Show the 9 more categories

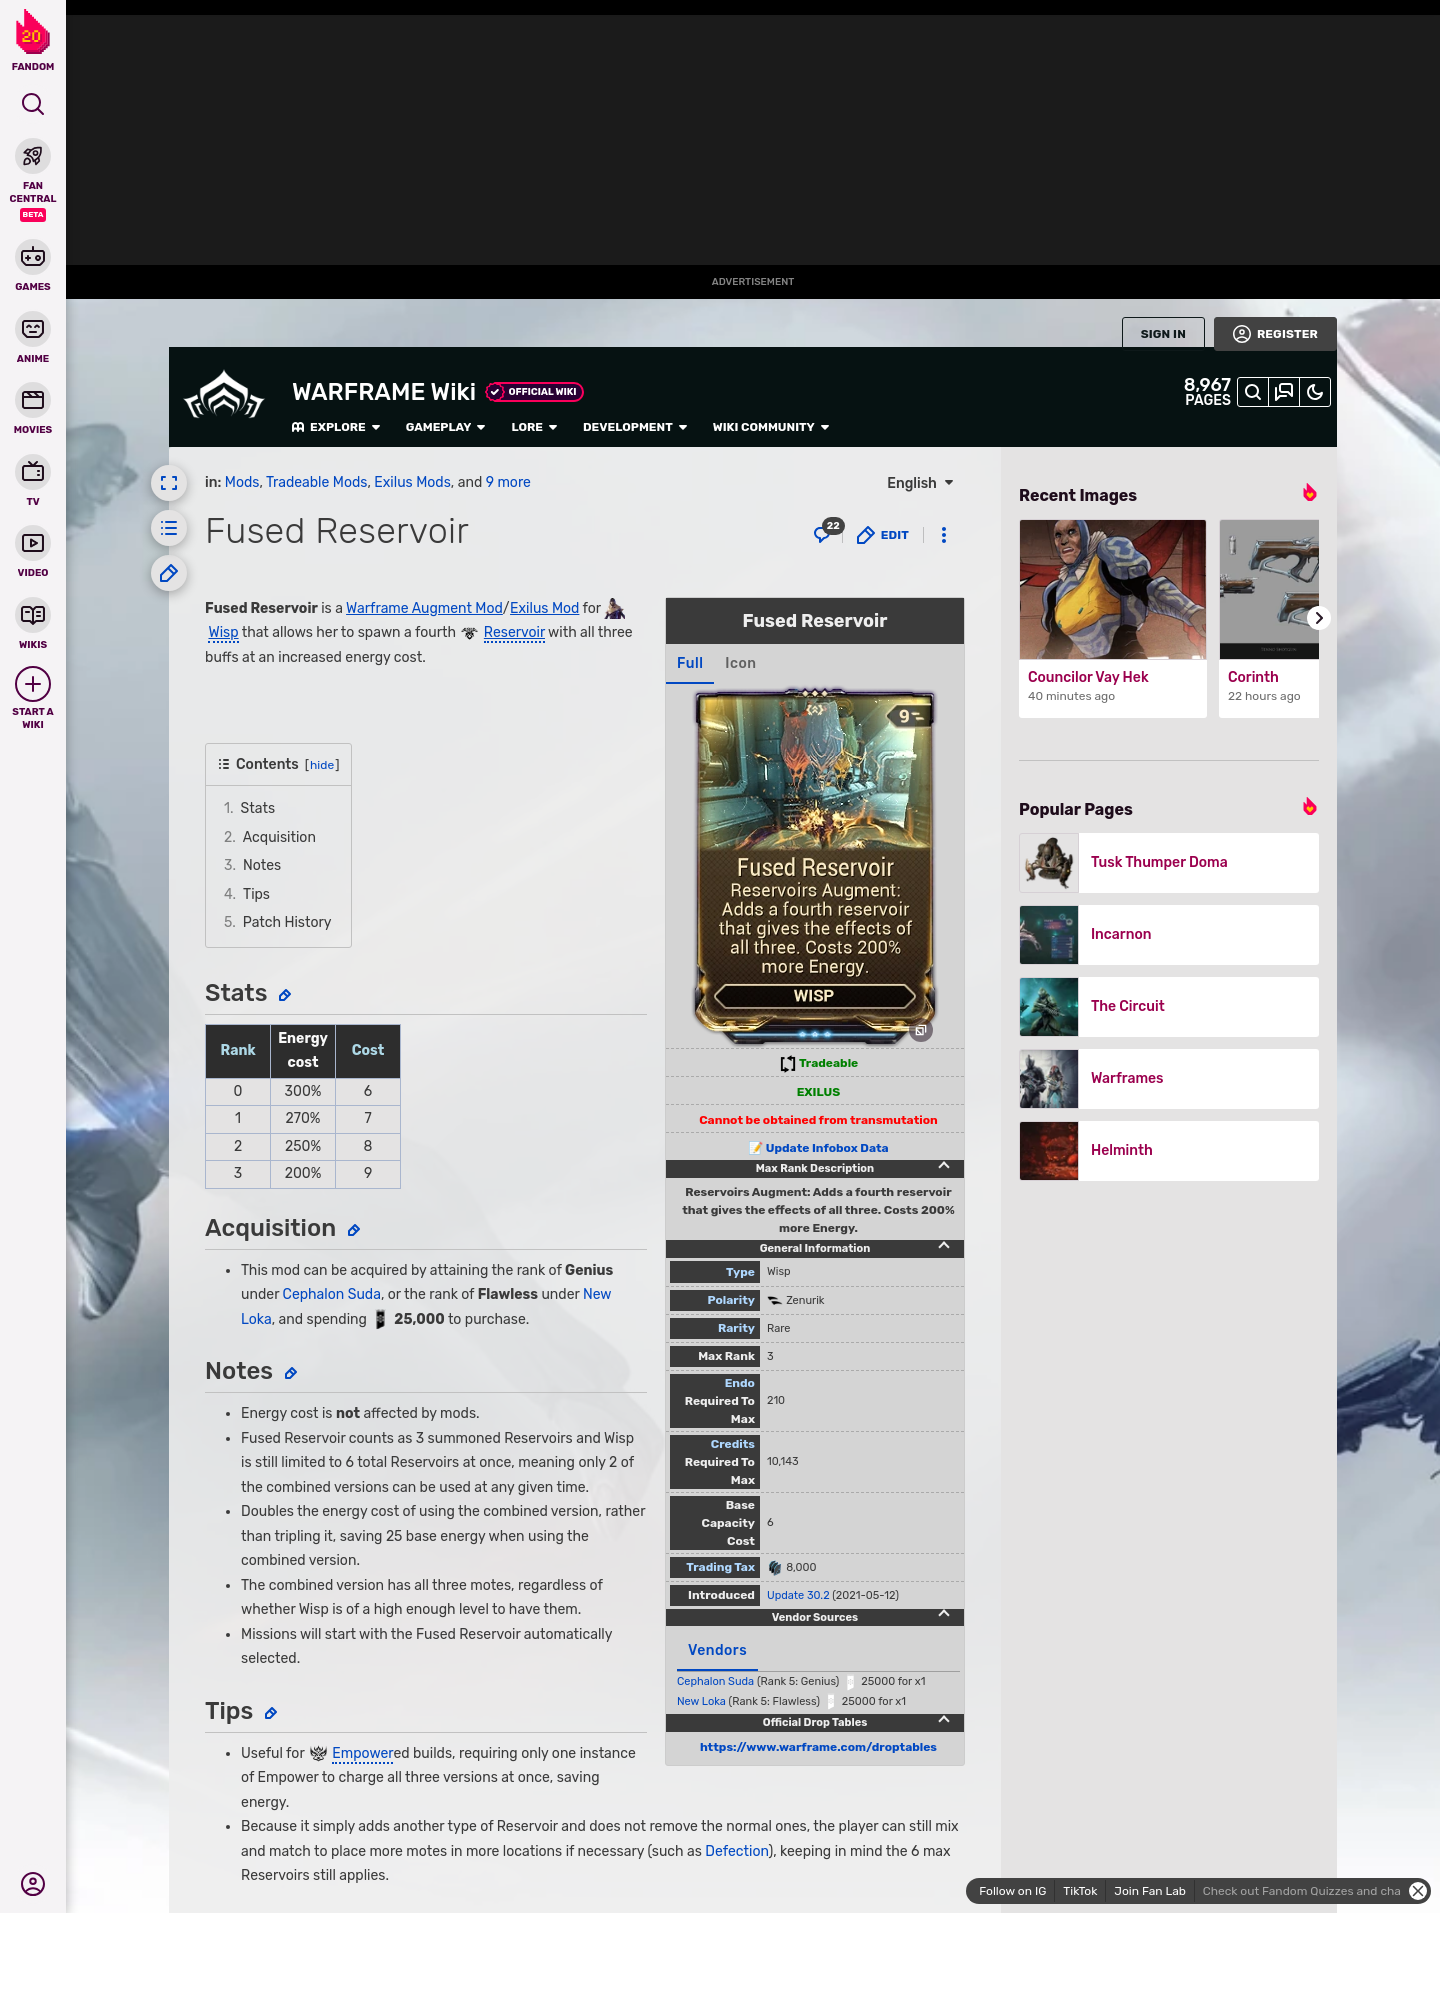tap(508, 482)
